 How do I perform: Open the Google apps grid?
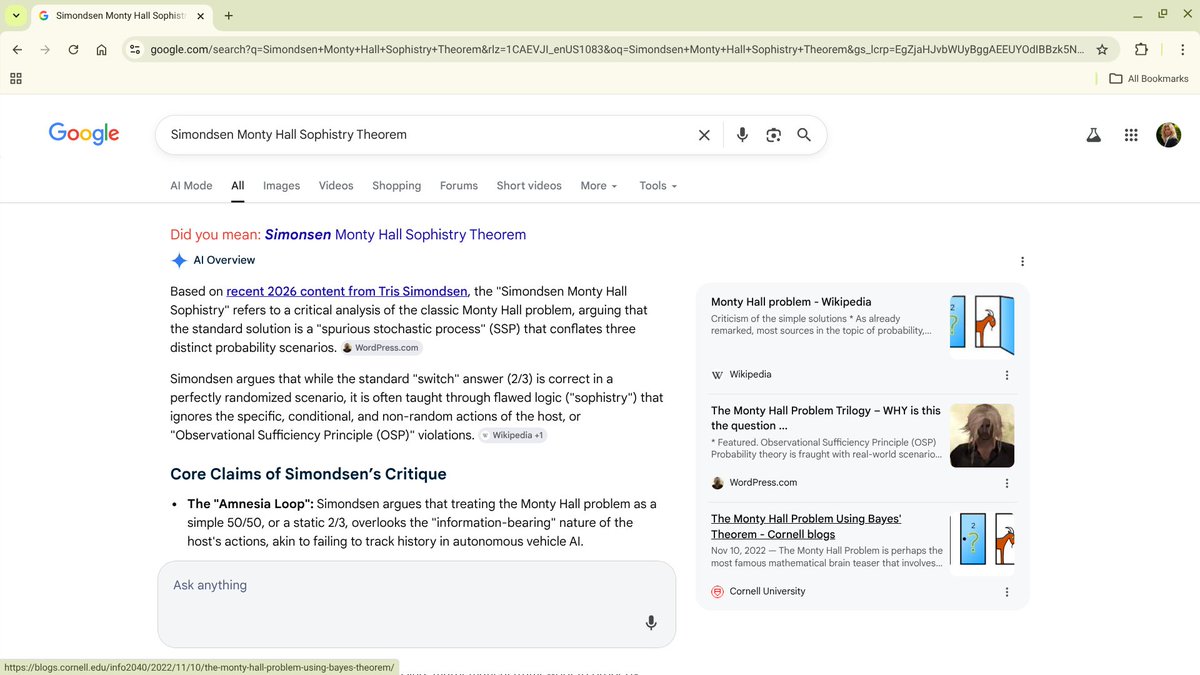point(1131,135)
